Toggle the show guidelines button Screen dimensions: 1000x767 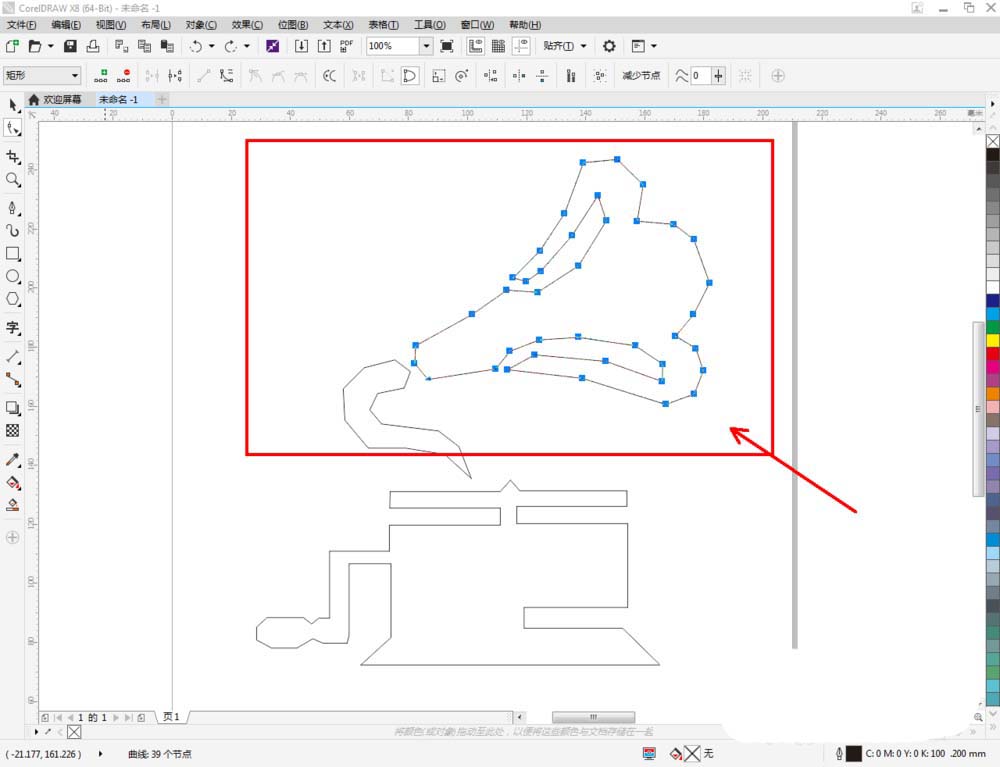(521, 46)
